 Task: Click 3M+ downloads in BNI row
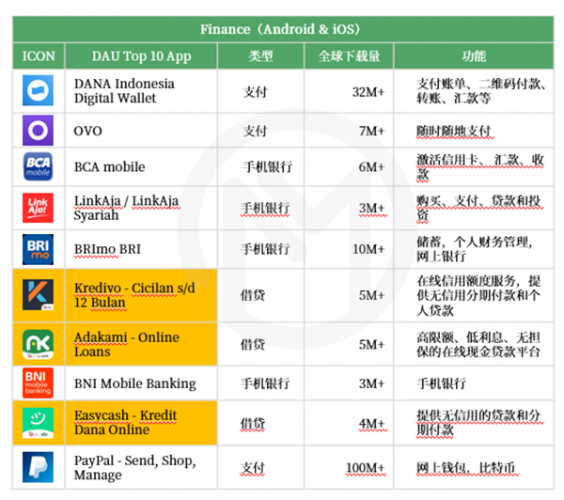(372, 383)
